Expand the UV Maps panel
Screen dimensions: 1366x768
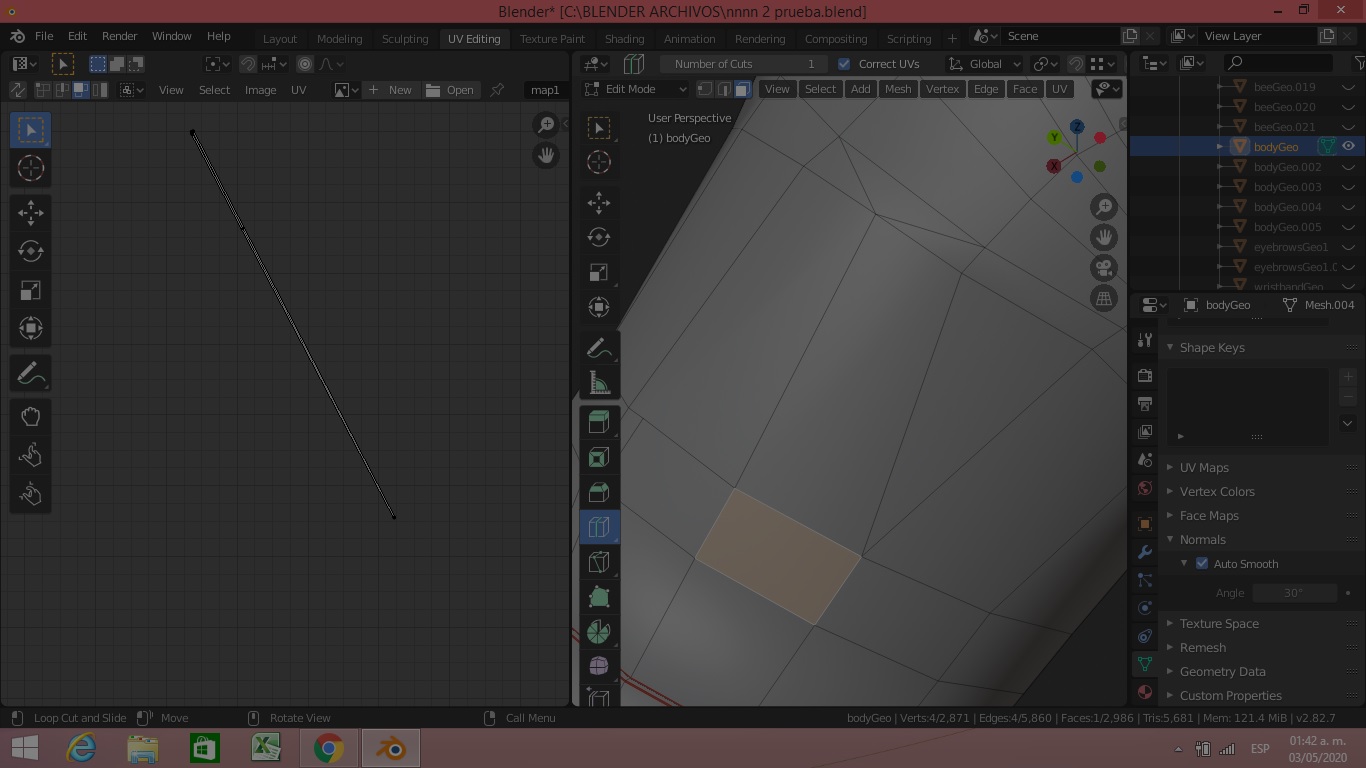point(1260,468)
